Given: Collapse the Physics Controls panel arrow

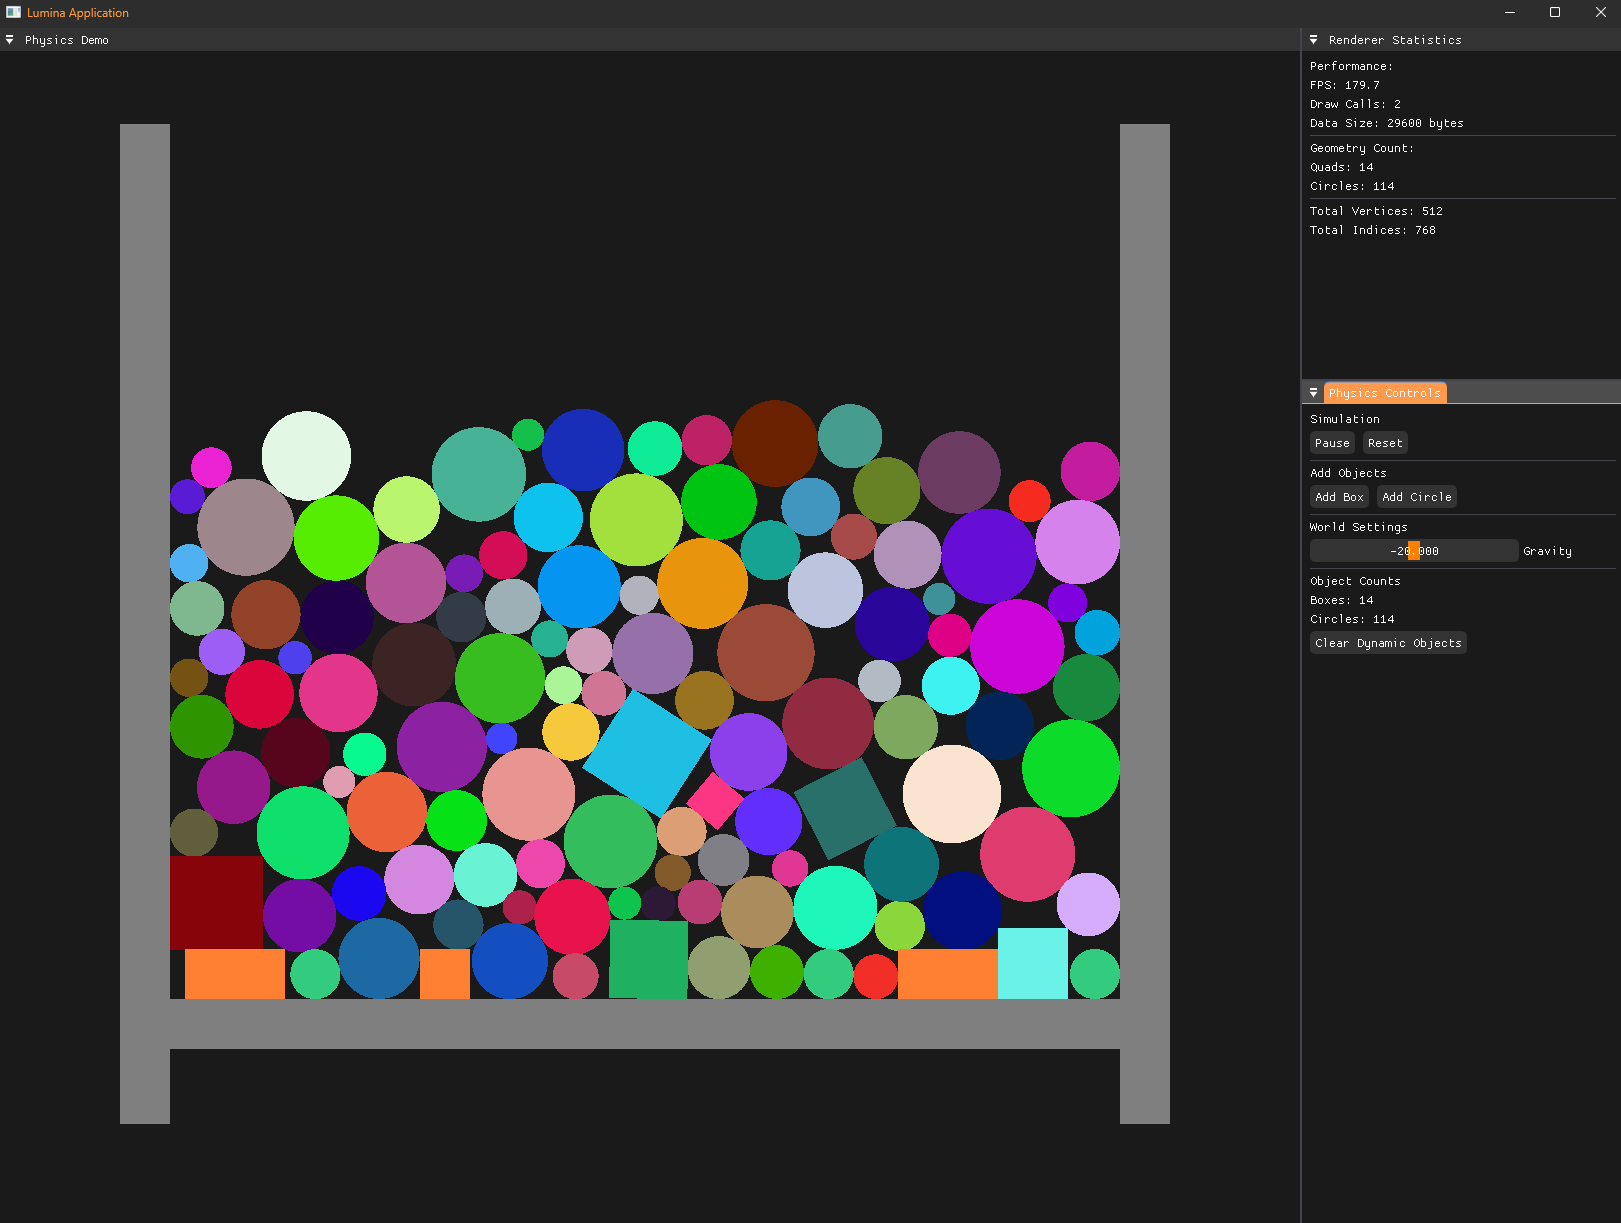Looking at the screenshot, I should [x=1313, y=393].
